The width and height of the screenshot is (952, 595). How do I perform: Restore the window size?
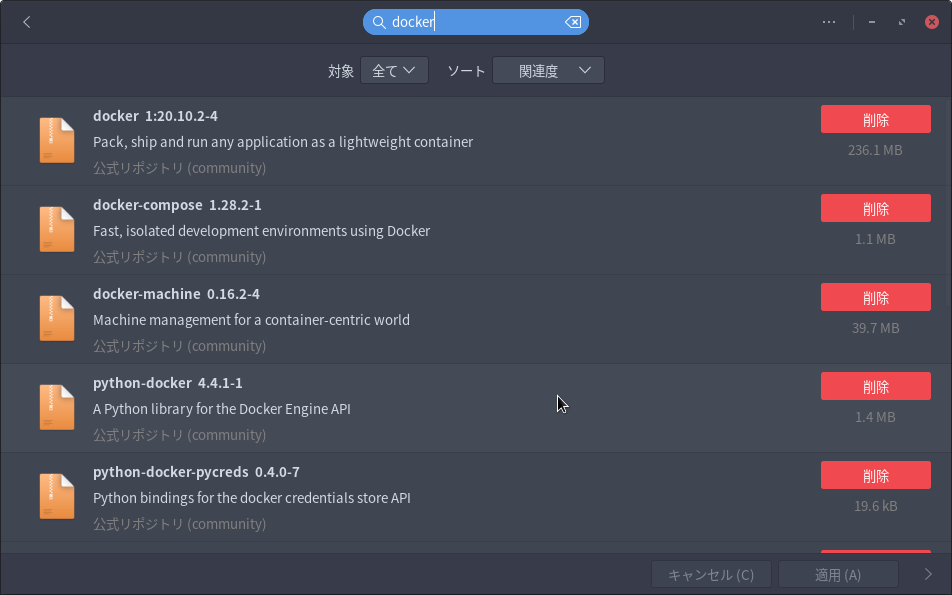tap(902, 22)
